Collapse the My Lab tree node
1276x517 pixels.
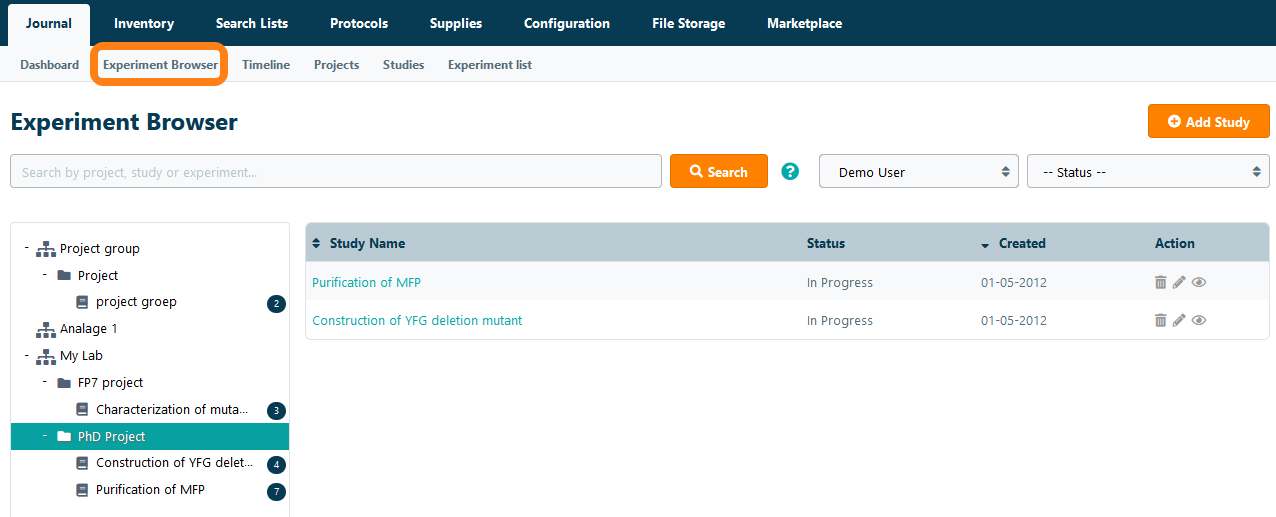click(27, 355)
